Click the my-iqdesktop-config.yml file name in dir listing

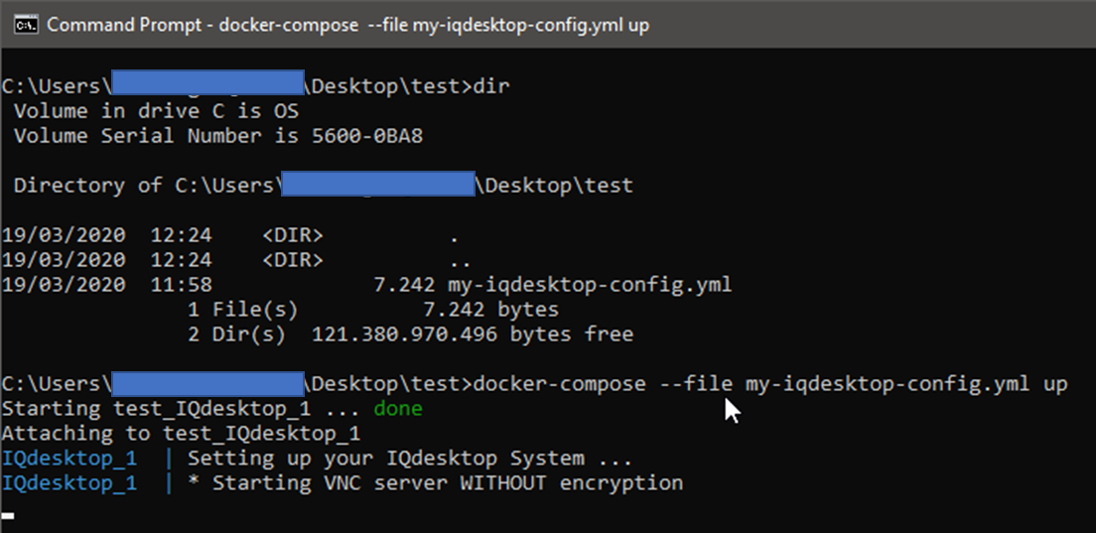click(x=589, y=284)
